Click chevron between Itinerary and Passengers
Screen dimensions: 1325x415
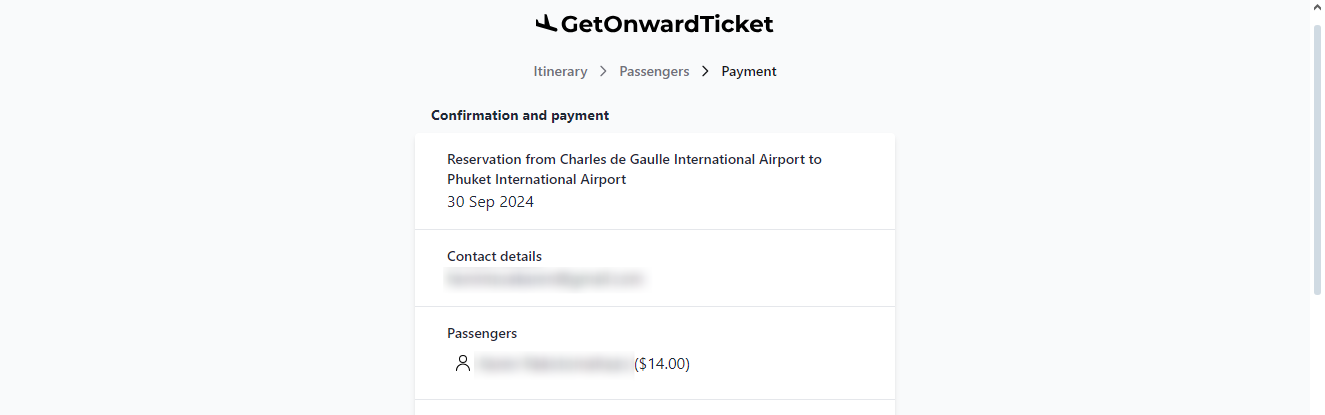pos(604,71)
